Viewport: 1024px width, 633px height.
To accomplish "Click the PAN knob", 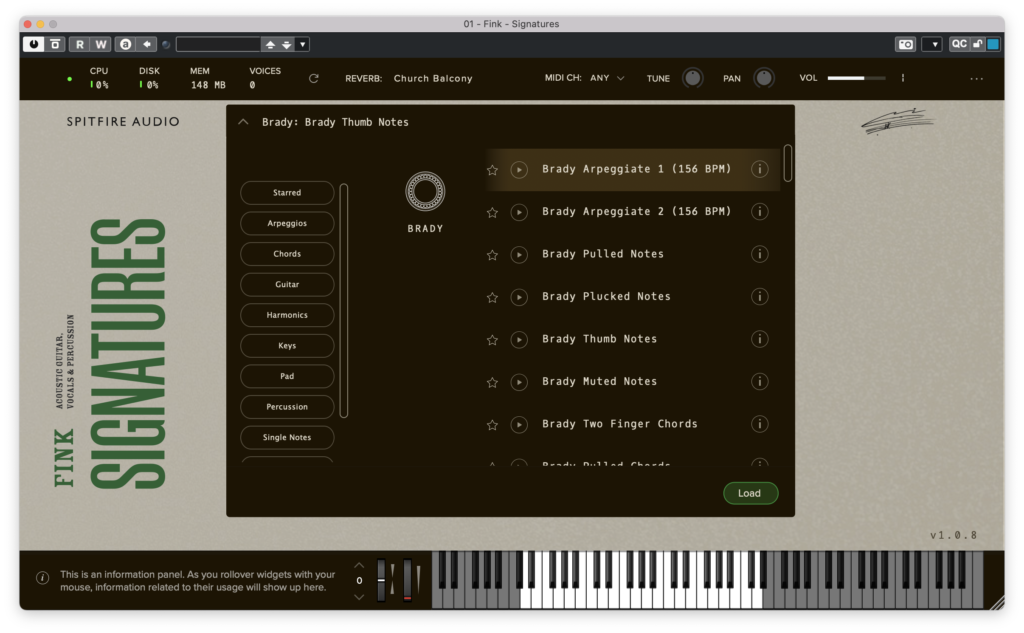I will coord(763,78).
